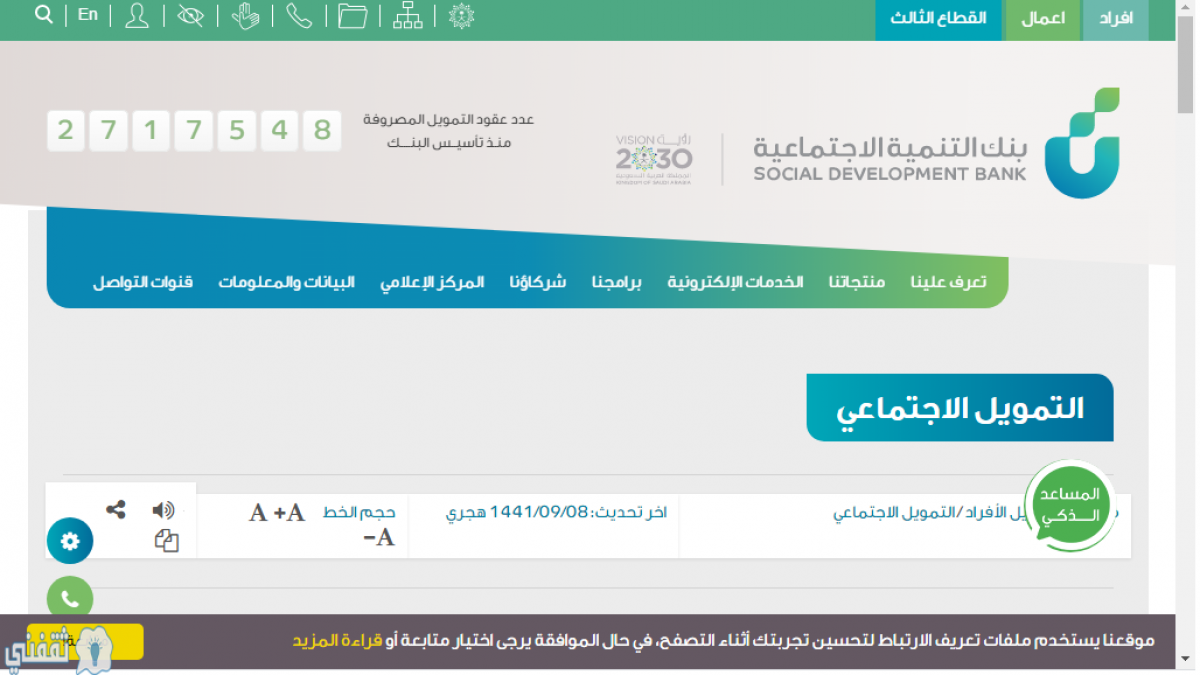1200x675 pixels.
Task: Click the copy page icon
Action: pos(167,541)
